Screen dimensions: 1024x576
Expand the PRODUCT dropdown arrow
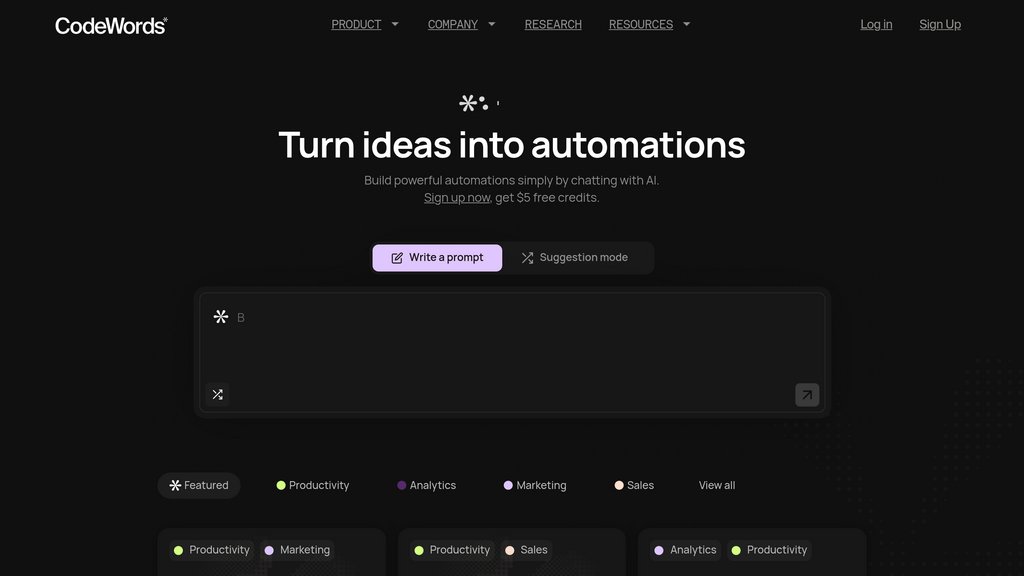click(x=395, y=24)
